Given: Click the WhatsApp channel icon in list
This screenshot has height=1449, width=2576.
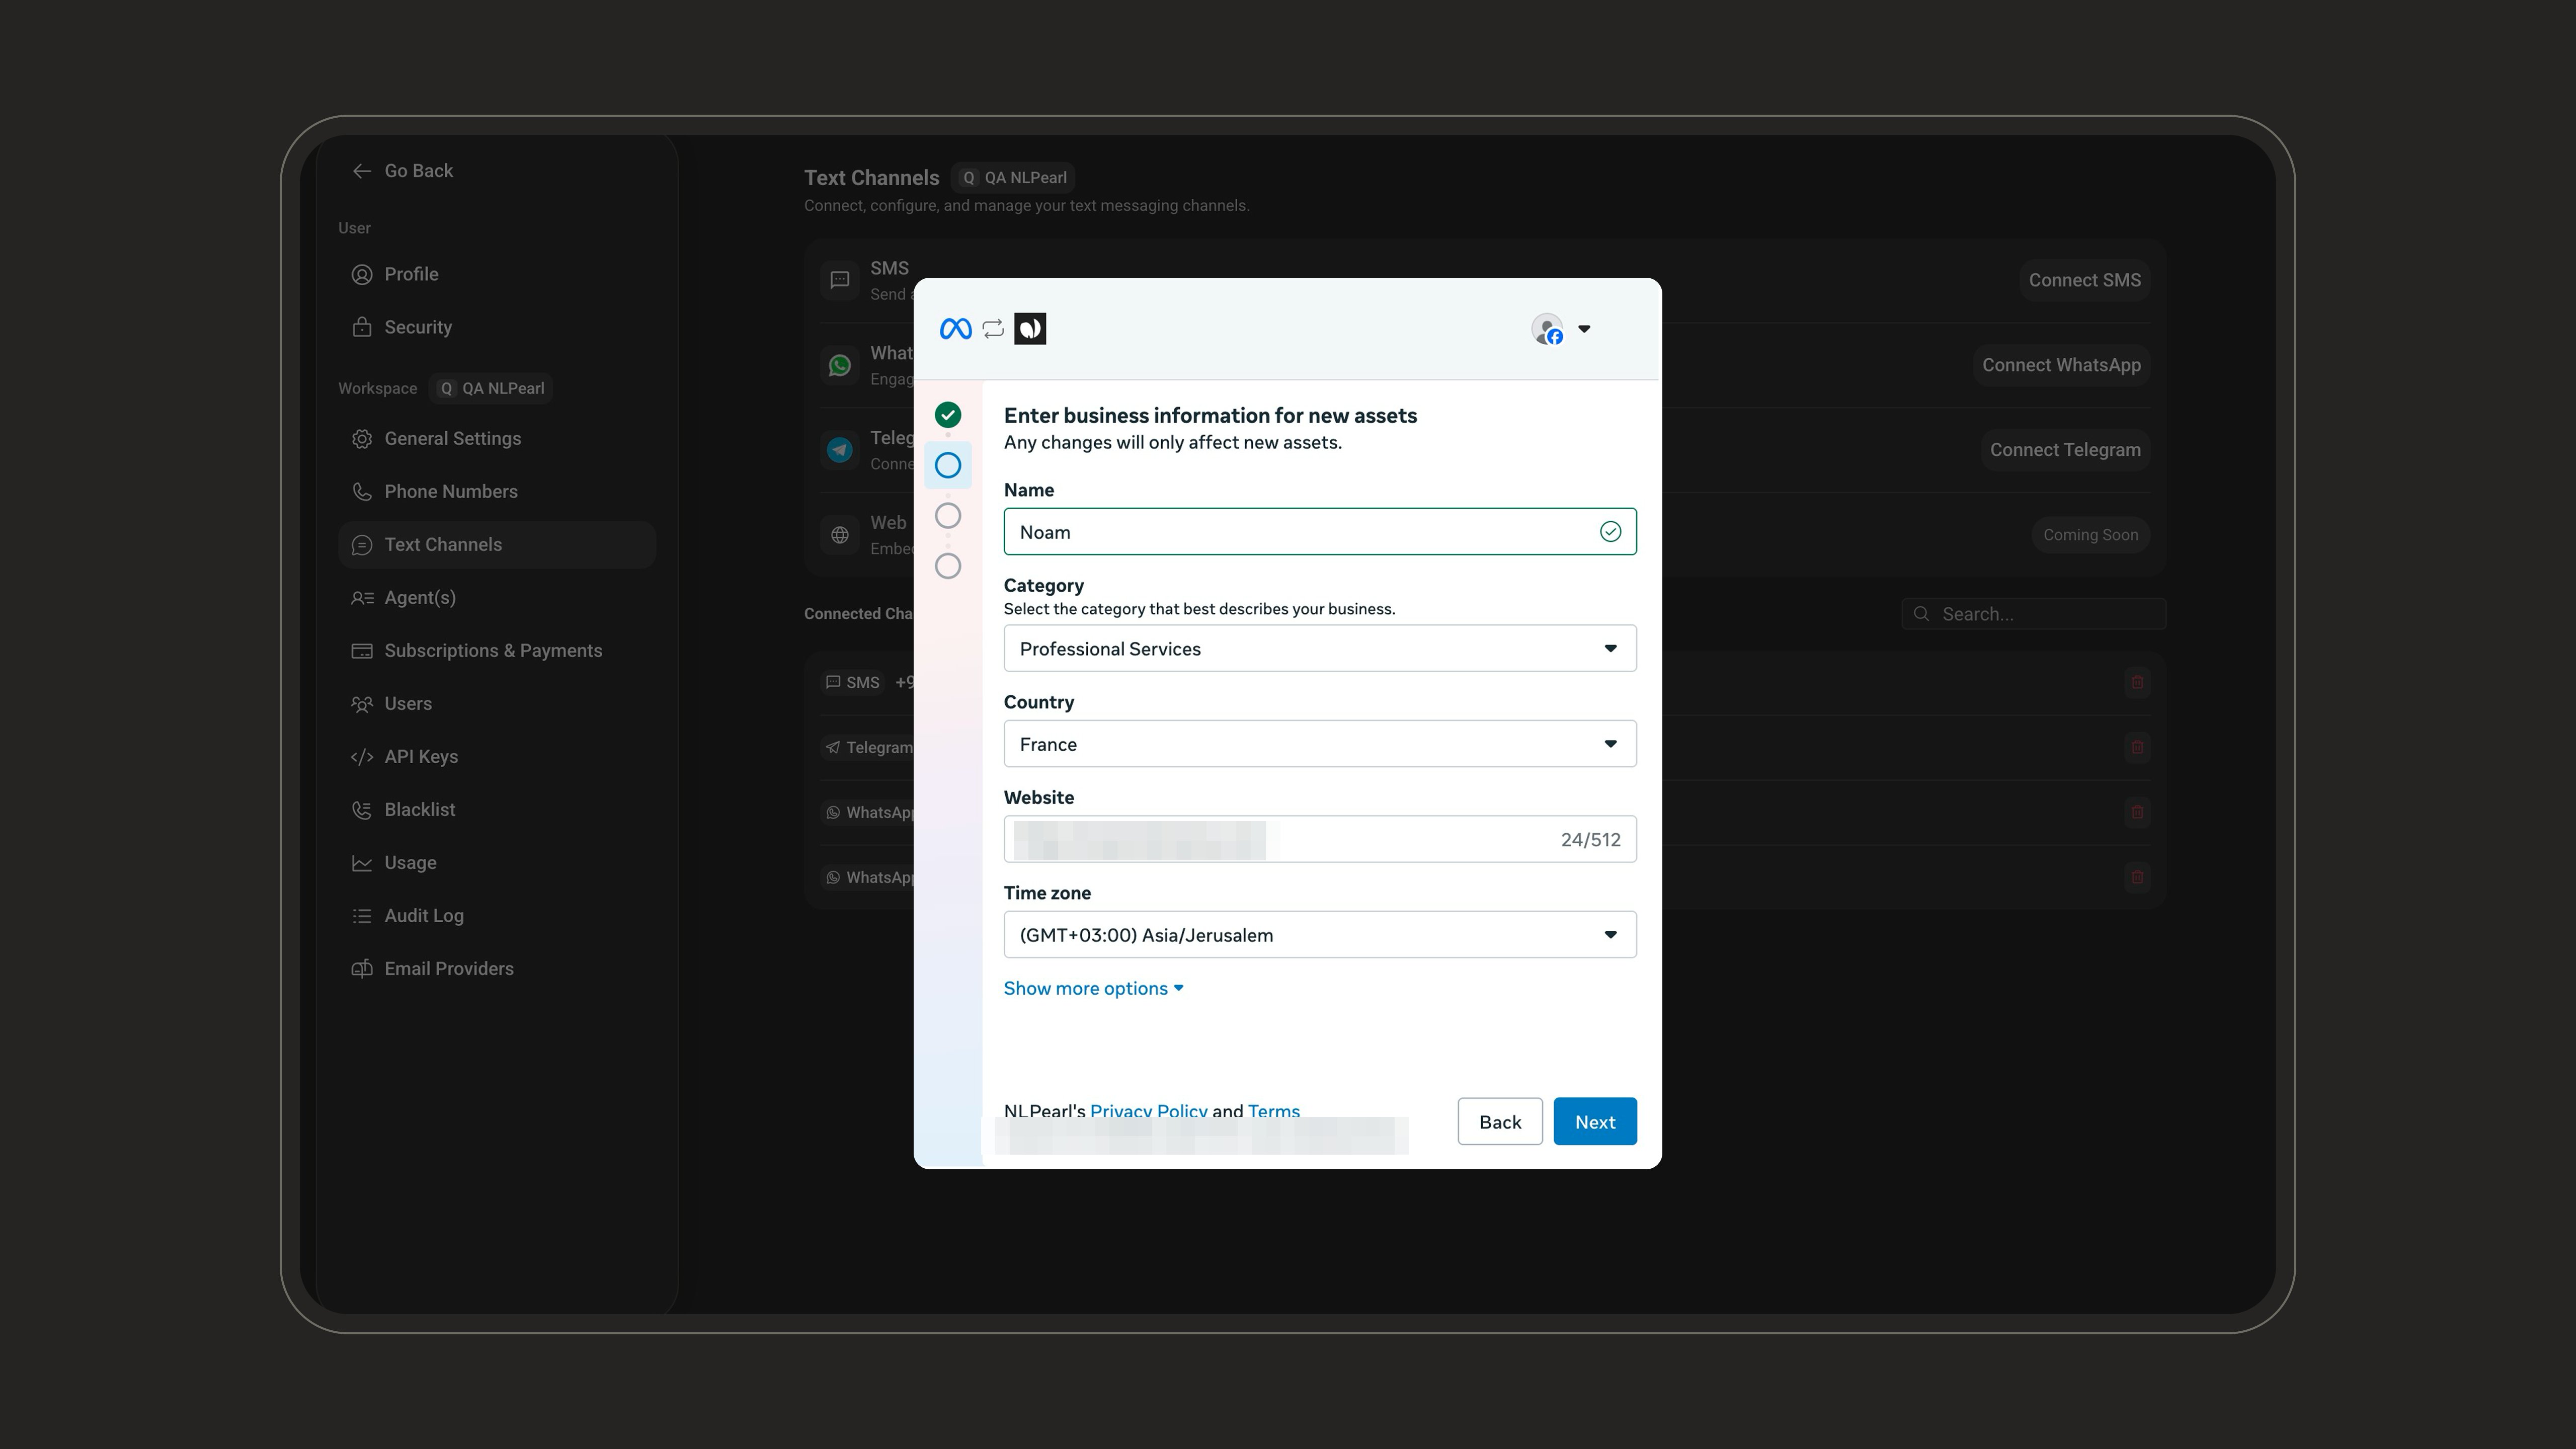Looking at the screenshot, I should tap(839, 365).
